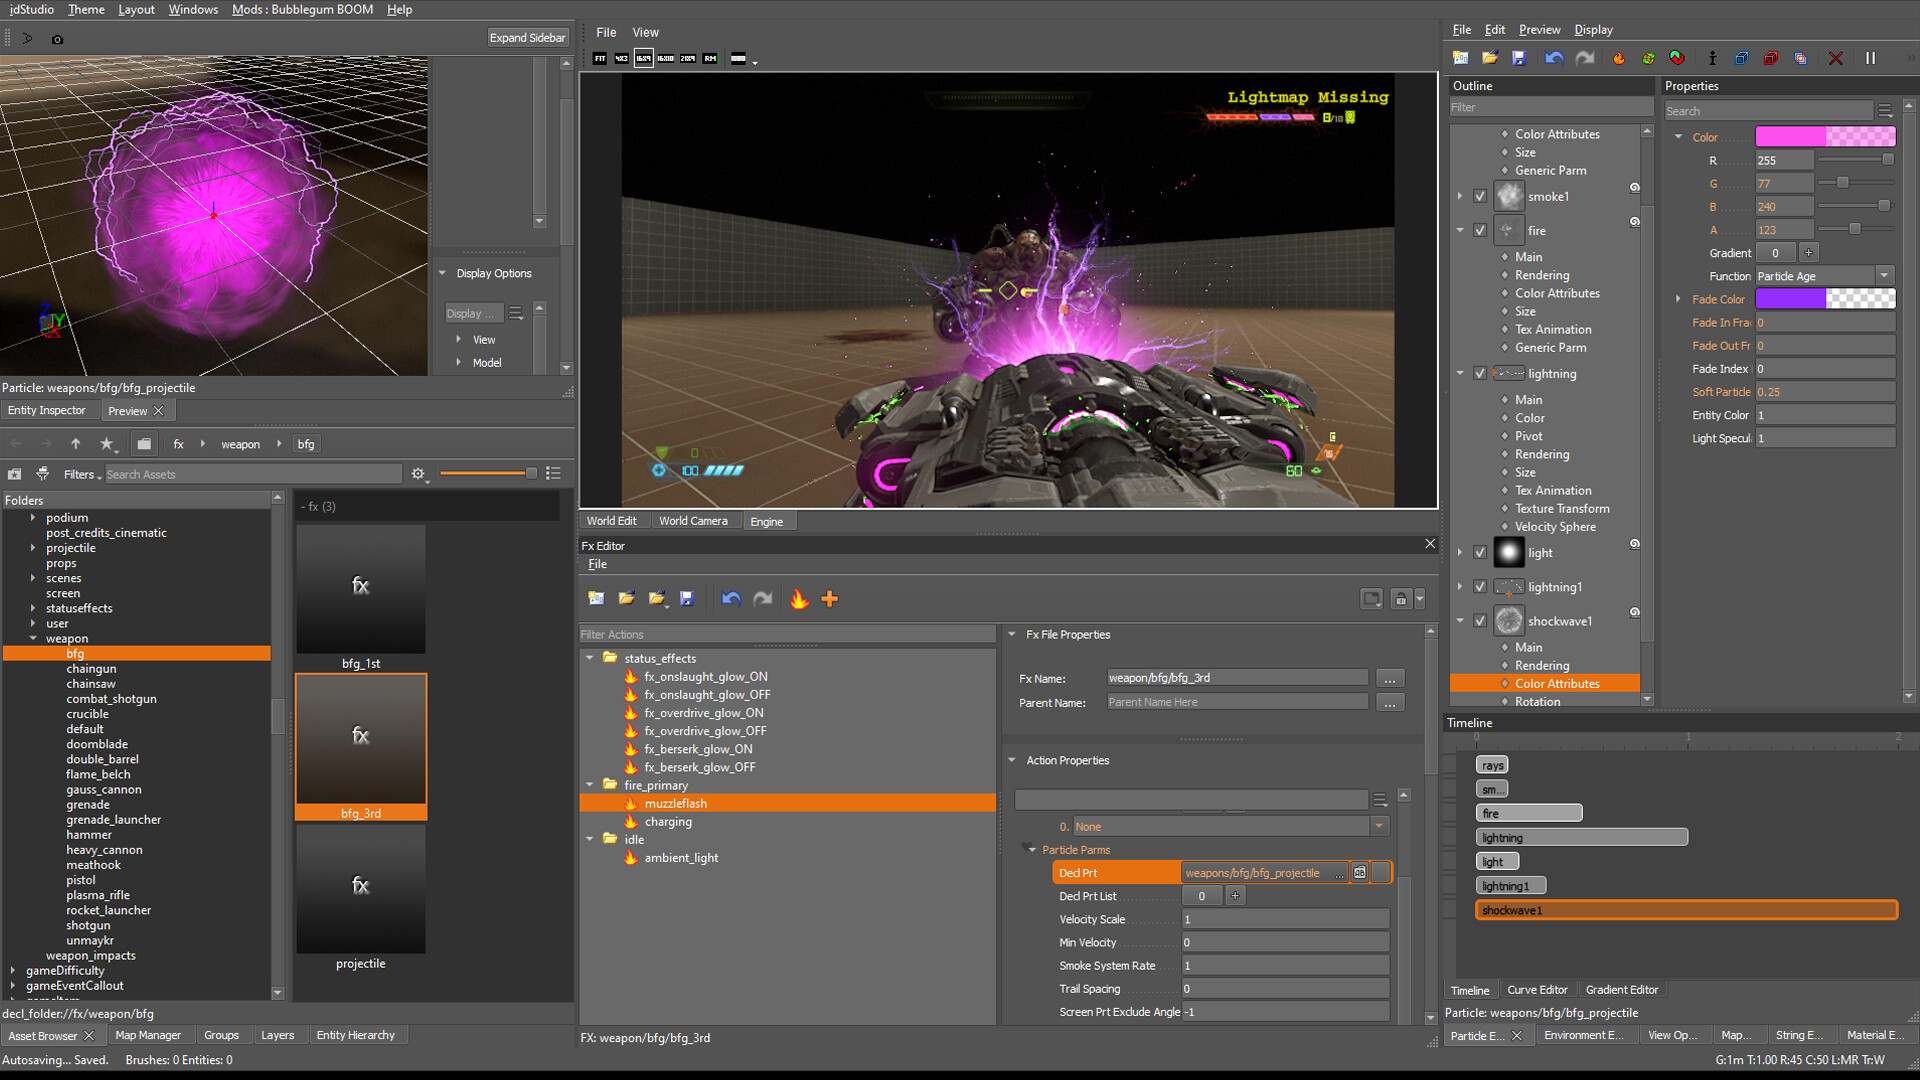Browse Fx Name using the ellipsis button

[x=1390, y=677]
